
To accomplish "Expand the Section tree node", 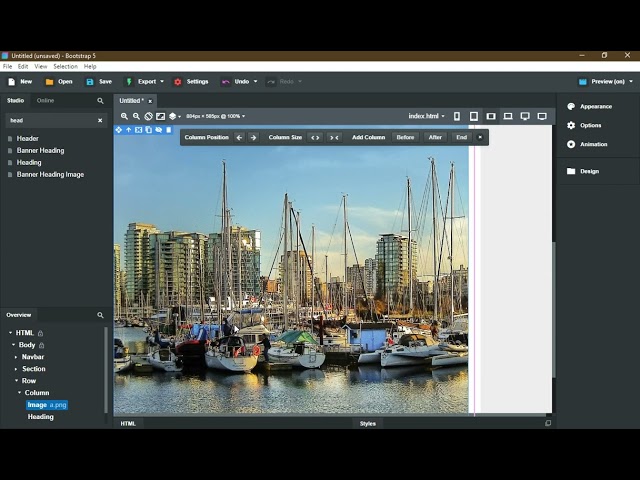I will pyautogui.click(x=16, y=369).
